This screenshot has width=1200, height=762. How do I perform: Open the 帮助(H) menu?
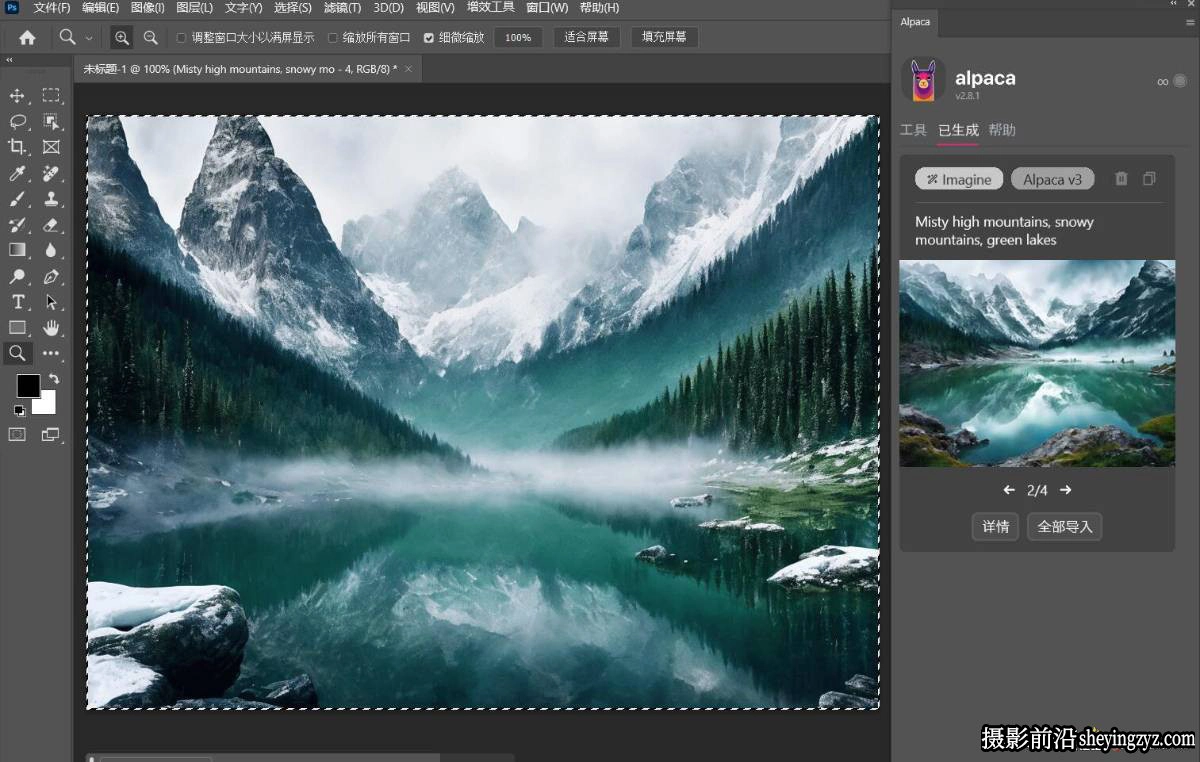tap(598, 8)
